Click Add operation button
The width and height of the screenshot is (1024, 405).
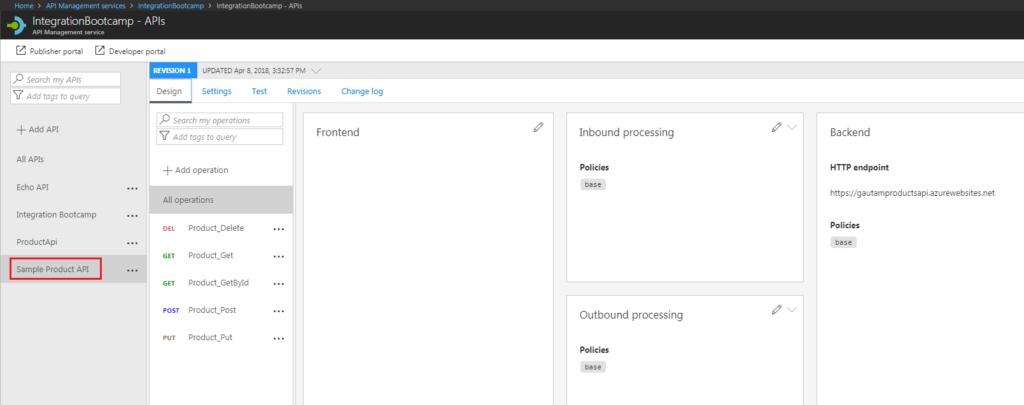pos(195,170)
